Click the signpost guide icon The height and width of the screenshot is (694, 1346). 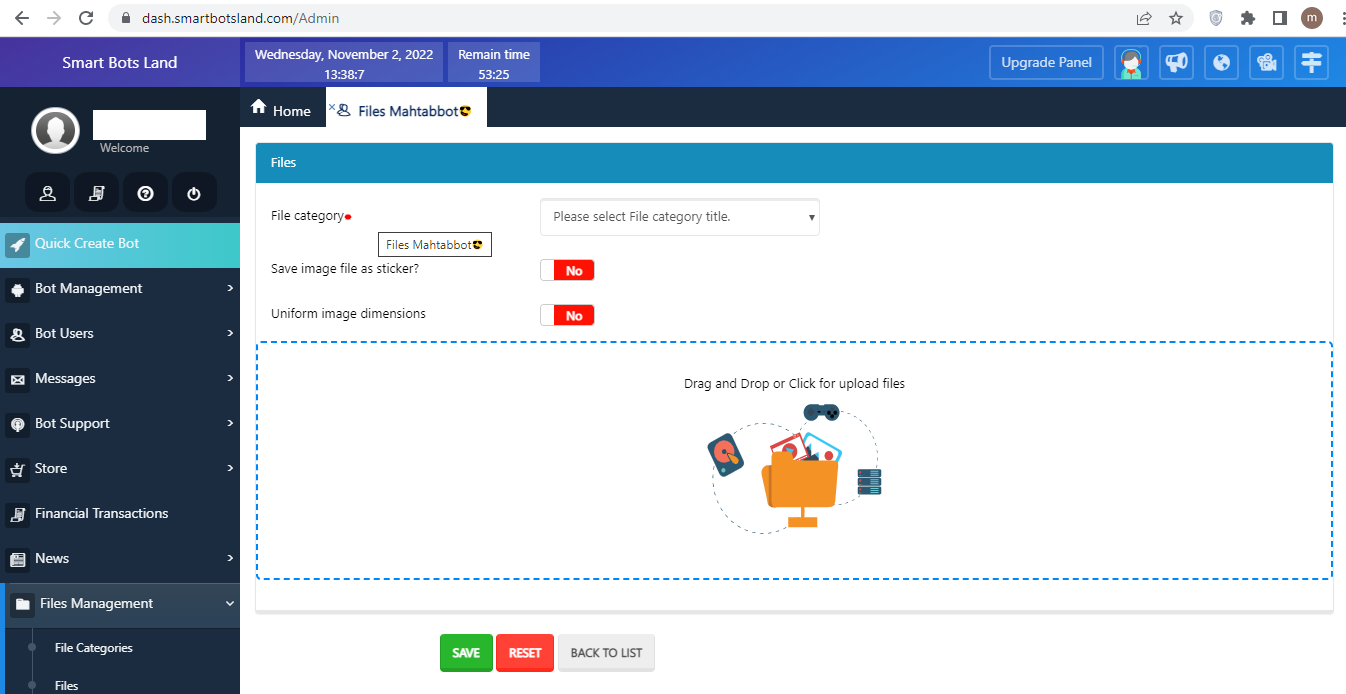[1312, 62]
